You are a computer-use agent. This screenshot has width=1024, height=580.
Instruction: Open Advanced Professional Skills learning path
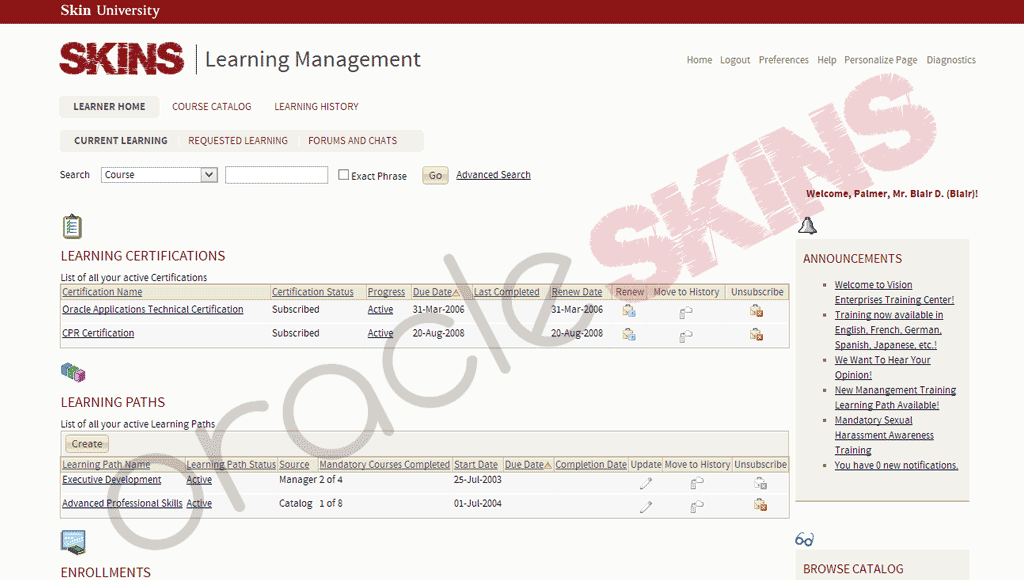pos(122,503)
